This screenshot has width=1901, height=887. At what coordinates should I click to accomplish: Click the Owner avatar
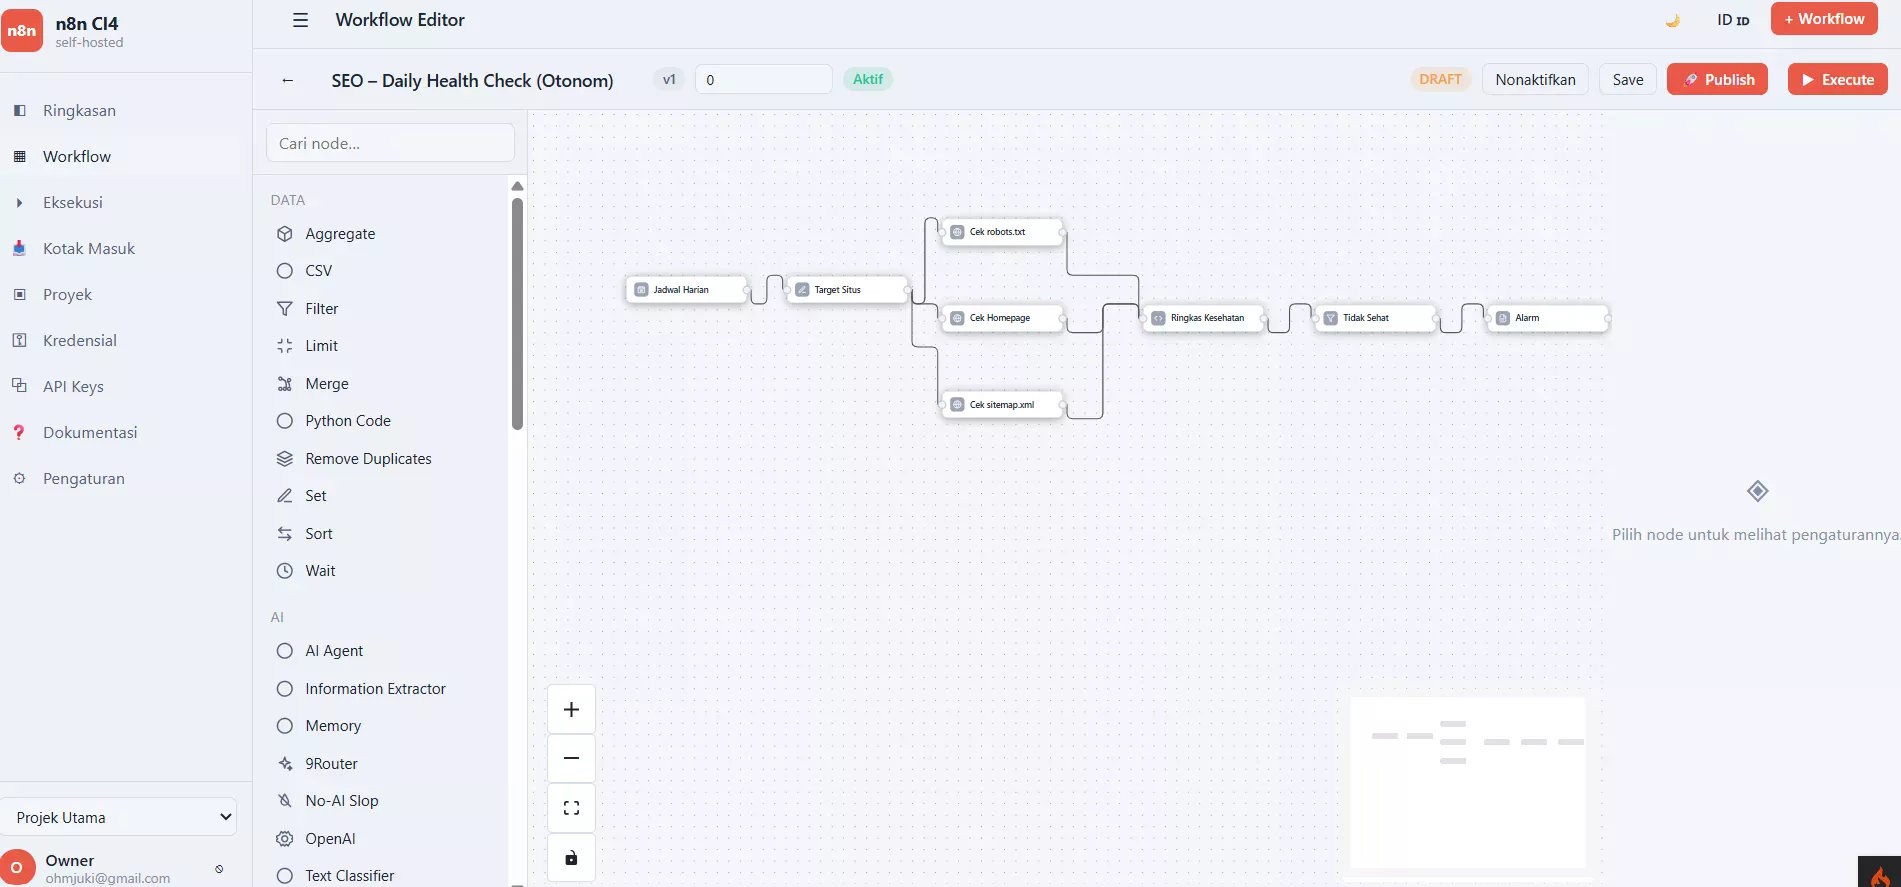click(18, 867)
